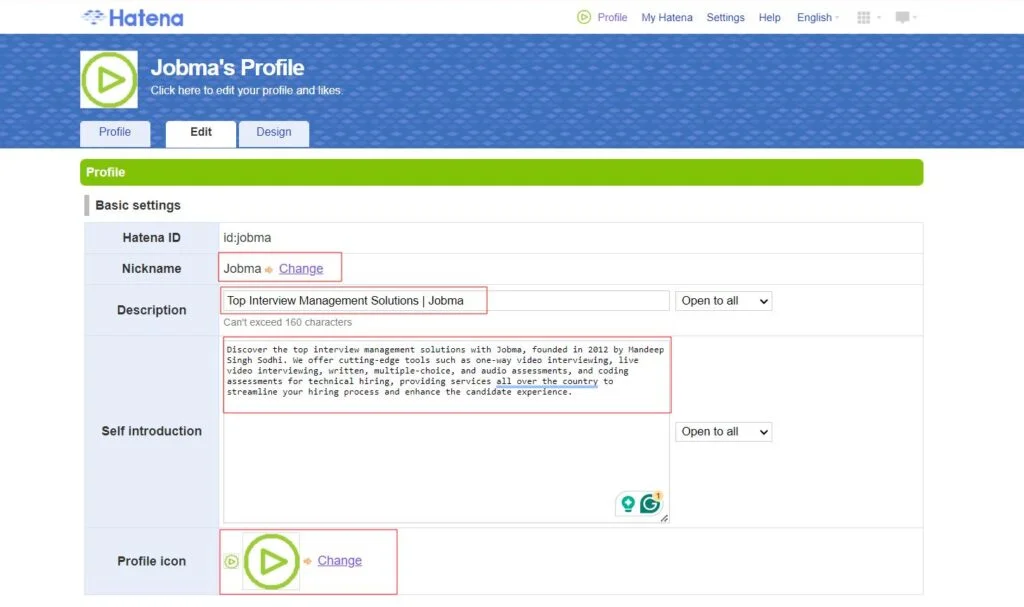
Task: Click the underlined 'all over the country' phrase
Action: pos(547,382)
